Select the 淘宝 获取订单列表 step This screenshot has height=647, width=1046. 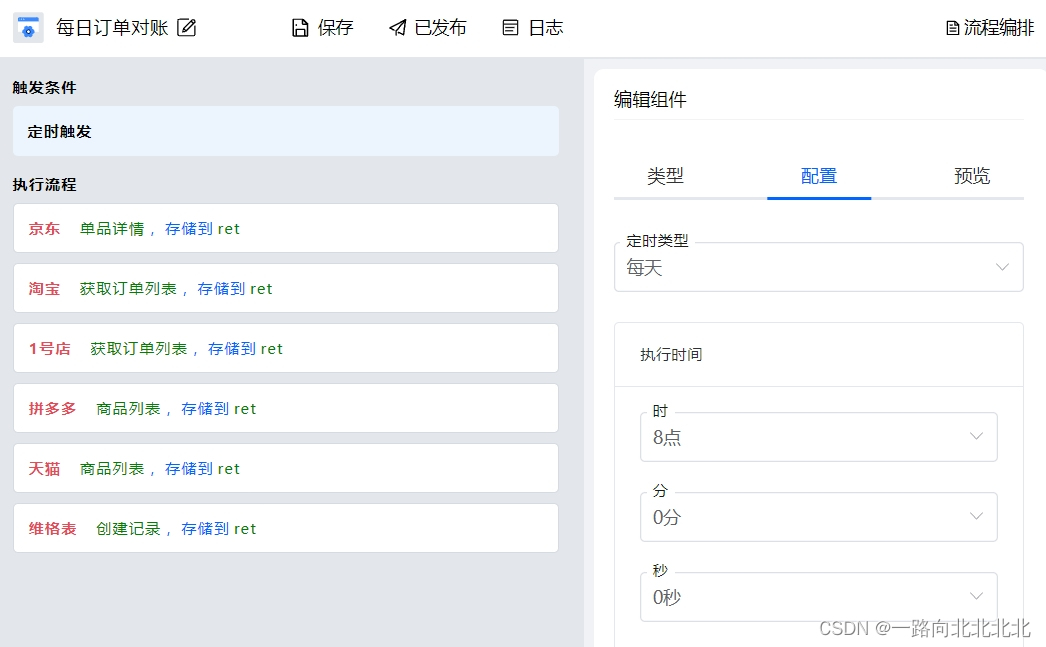point(286,288)
